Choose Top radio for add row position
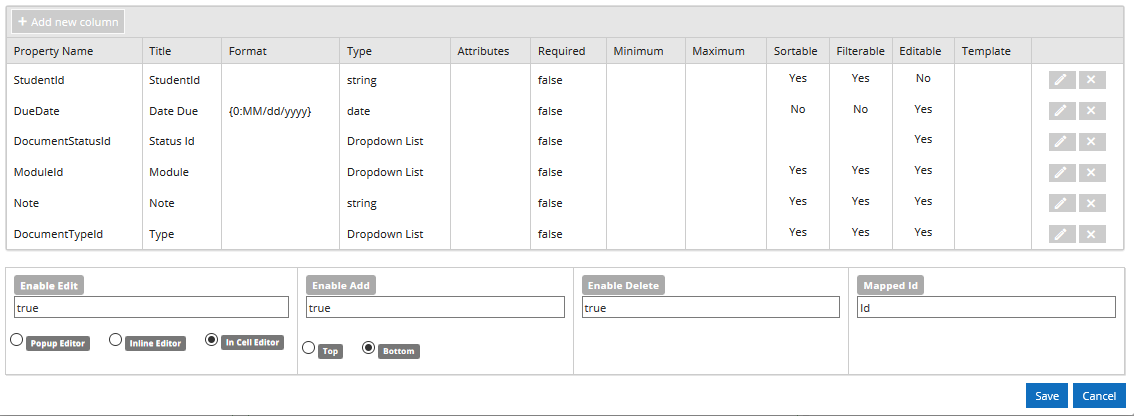The width and height of the screenshot is (1134, 416). click(308, 348)
